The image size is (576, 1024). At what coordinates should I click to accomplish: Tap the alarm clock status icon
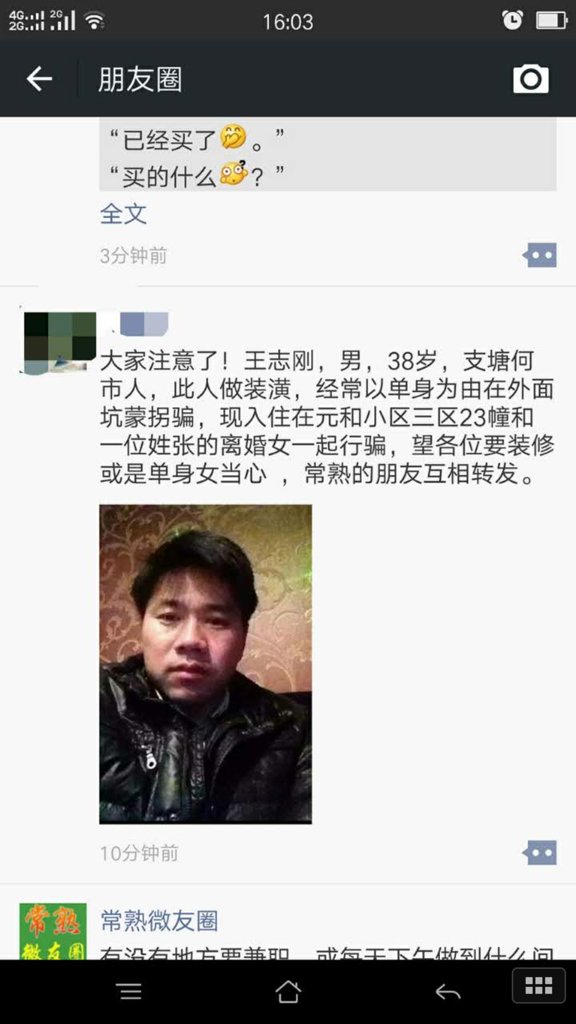512,20
